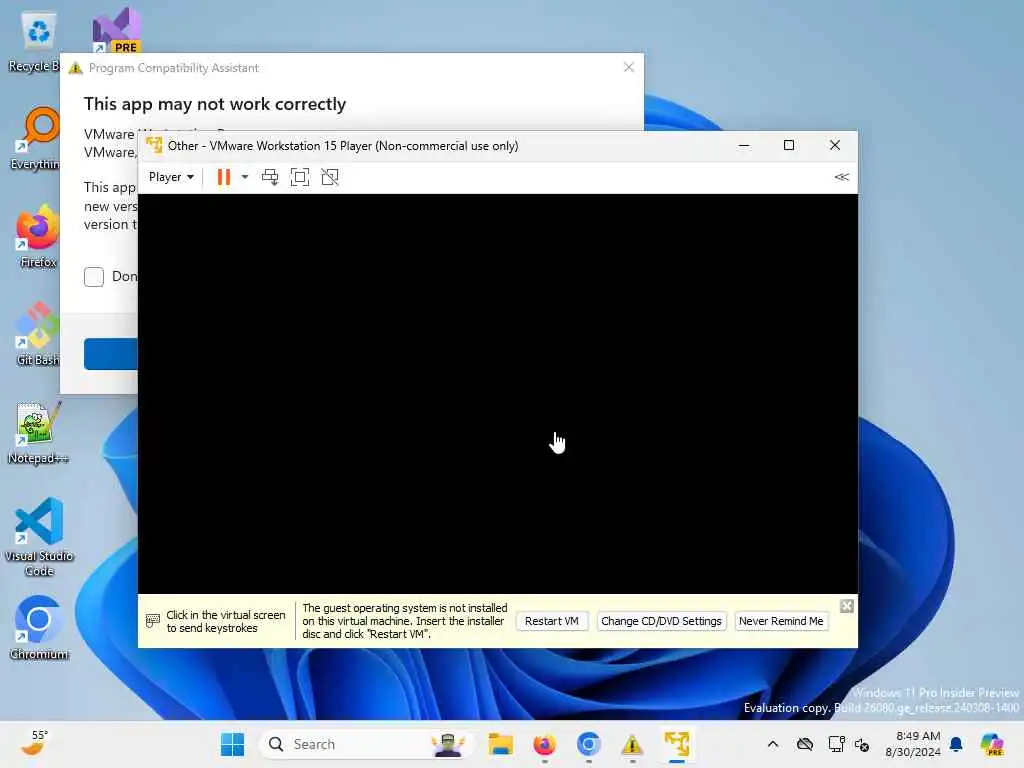Screen dimensions: 1024x768
Task: Open the Player menu in VMware
Action: 171,177
